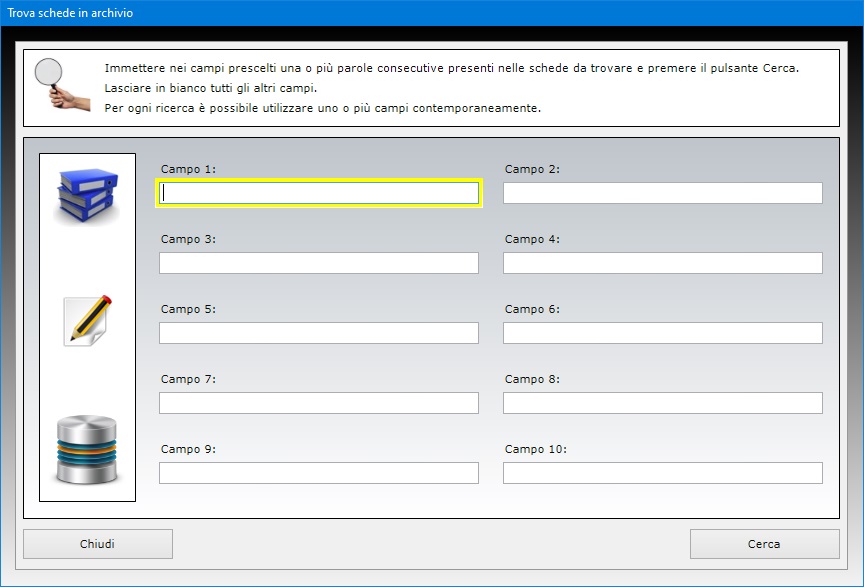The width and height of the screenshot is (864, 587).
Task: Click the database cylinder icon
Action: [x=87, y=450]
